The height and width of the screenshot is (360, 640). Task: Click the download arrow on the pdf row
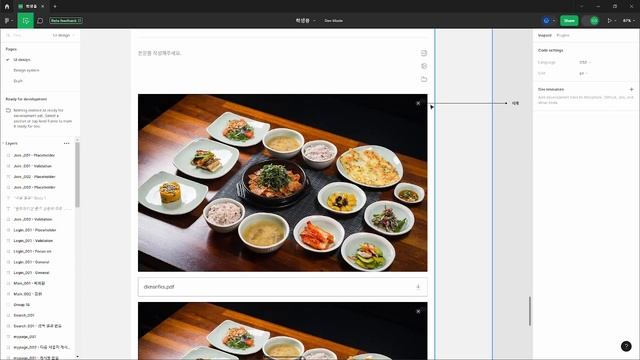click(x=418, y=287)
